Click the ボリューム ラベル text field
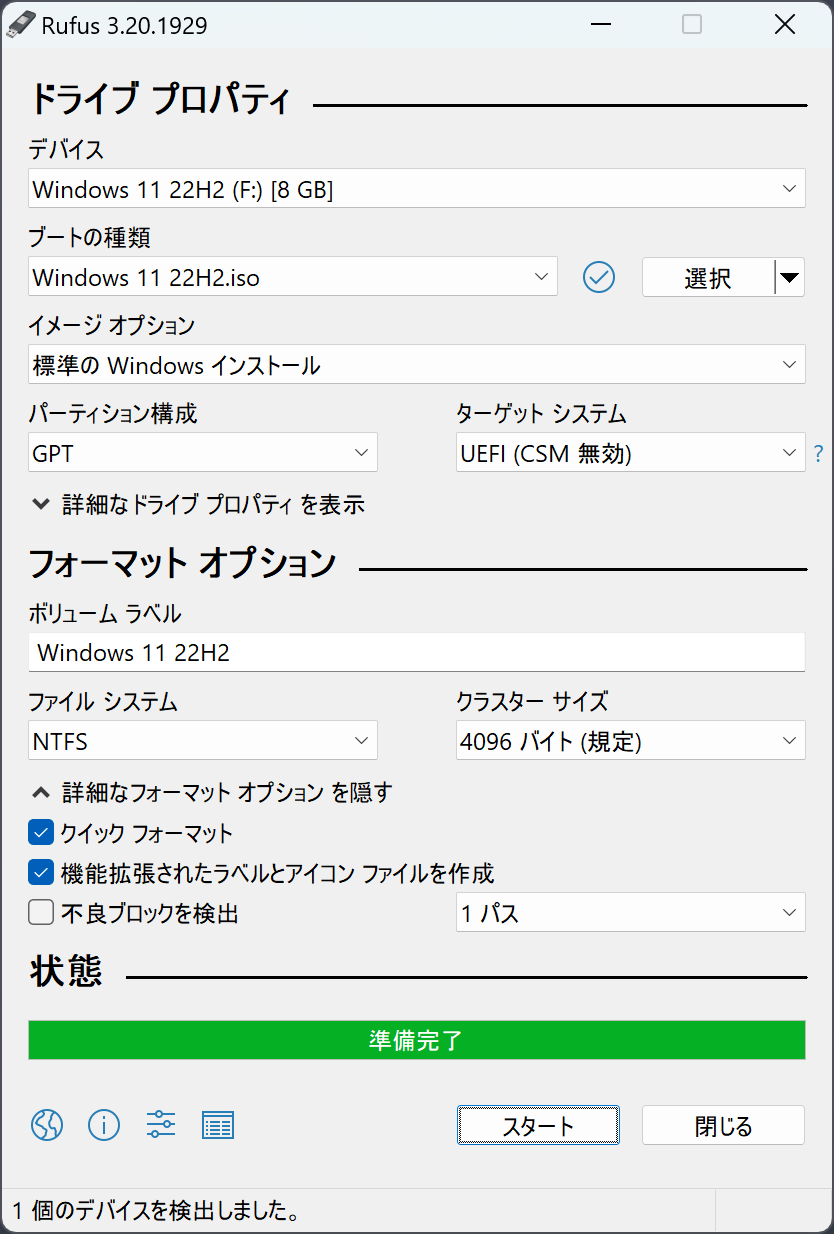Viewport: 834px width, 1234px height. [417, 652]
